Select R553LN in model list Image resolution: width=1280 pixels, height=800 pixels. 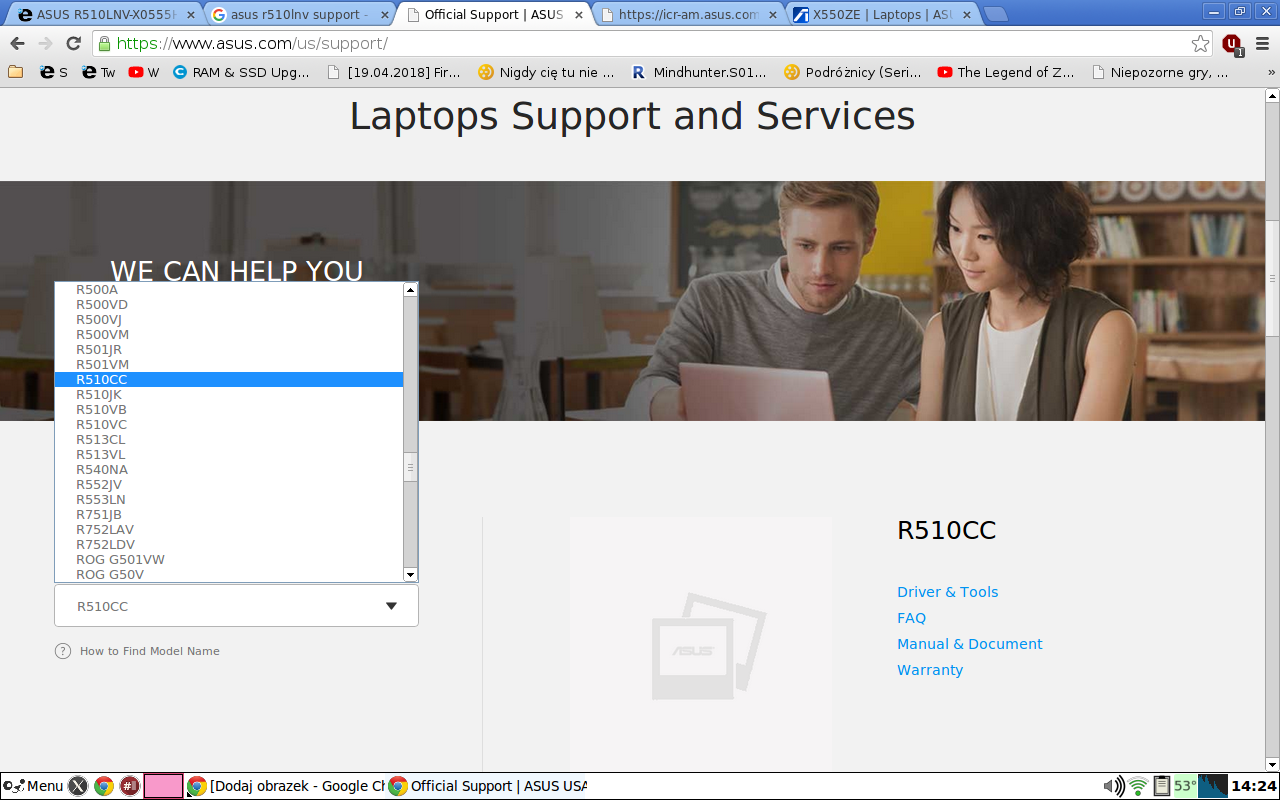click(x=229, y=500)
